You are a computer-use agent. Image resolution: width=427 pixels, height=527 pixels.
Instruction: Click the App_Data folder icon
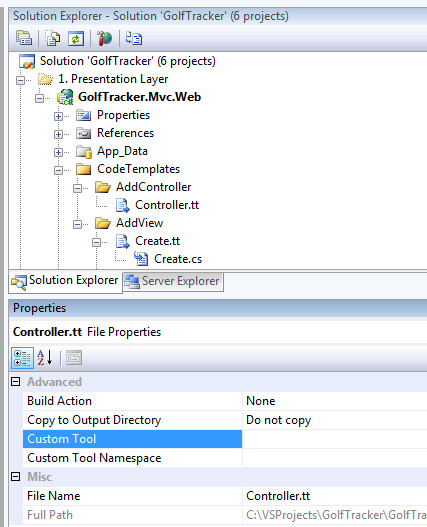click(83, 152)
